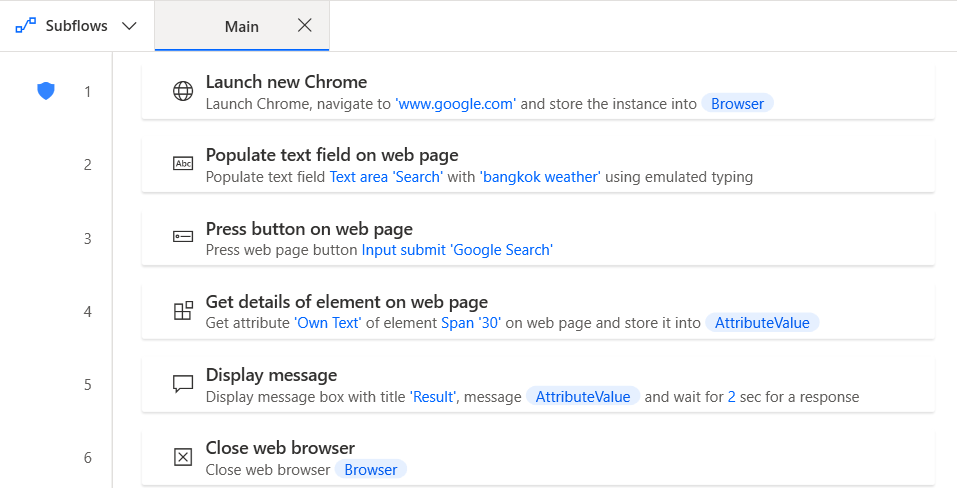This screenshot has width=957, height=488.
Task: Select the AttributeValue variable in step 4
Action: click(x=762, y=323)
